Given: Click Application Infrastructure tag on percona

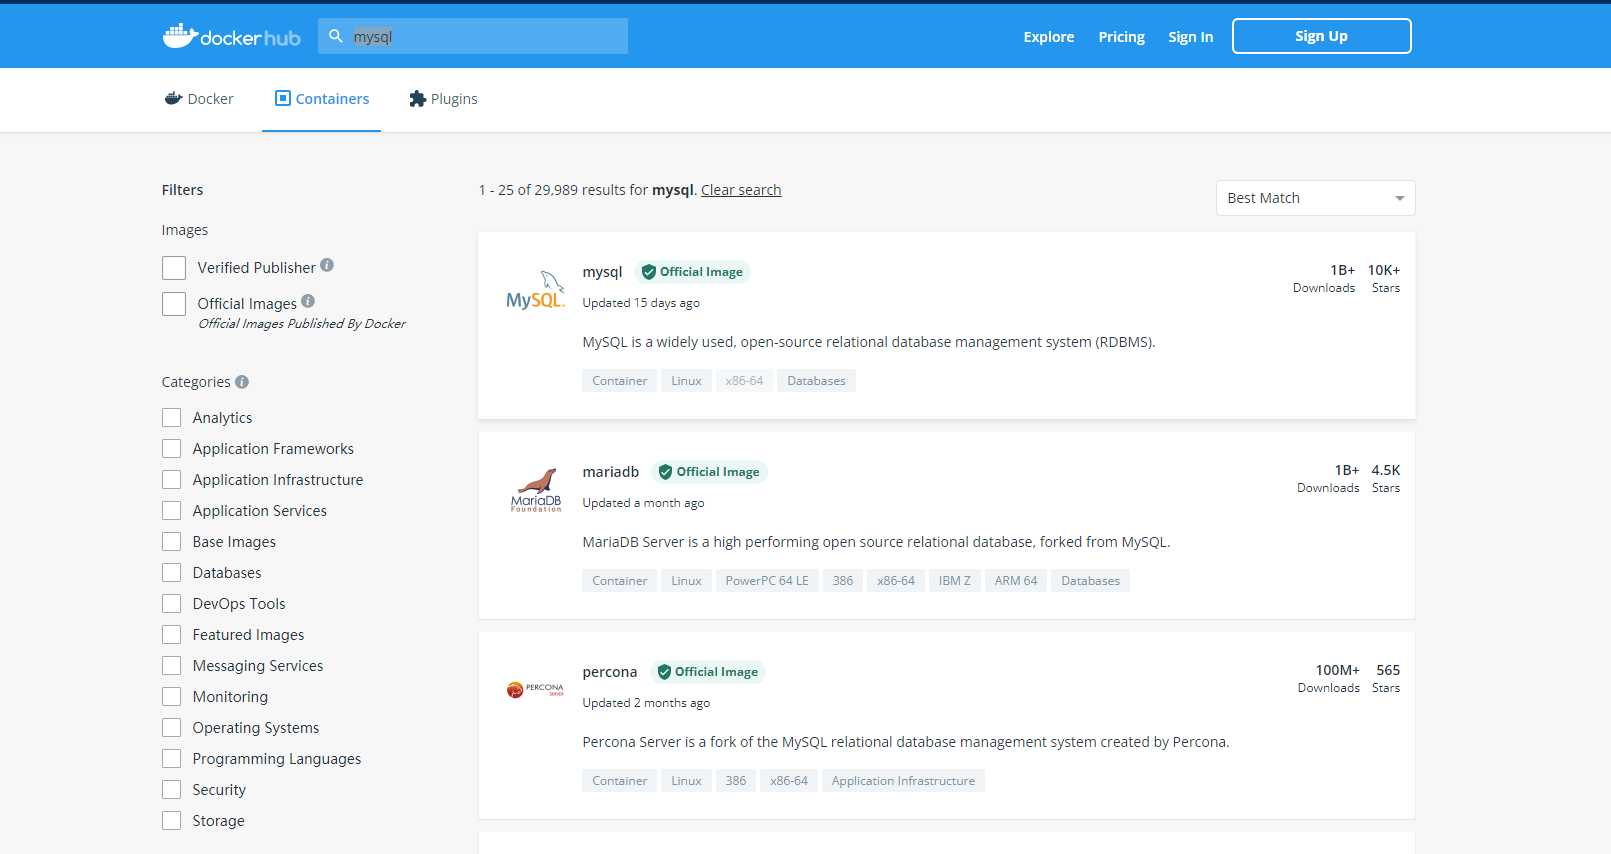Looking at the screenshot, I should [x=903, y=781].
